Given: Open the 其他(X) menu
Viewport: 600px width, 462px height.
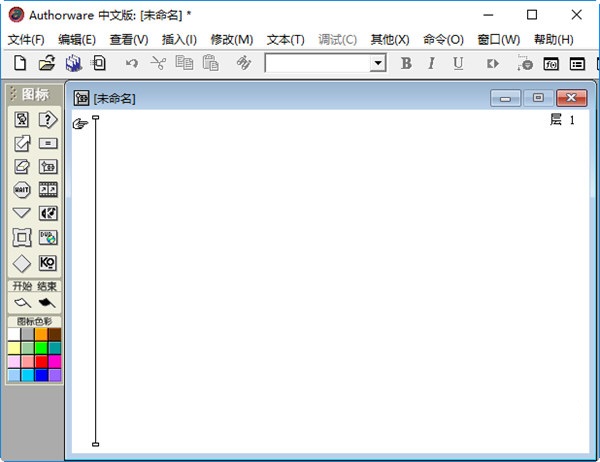Looking at the screenshot, I should click(x=390, y=39).
